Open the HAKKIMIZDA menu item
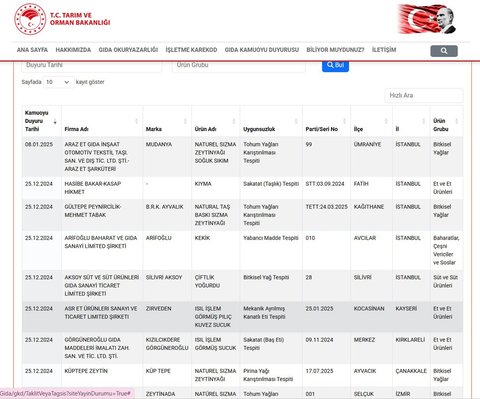 point(73,50)
